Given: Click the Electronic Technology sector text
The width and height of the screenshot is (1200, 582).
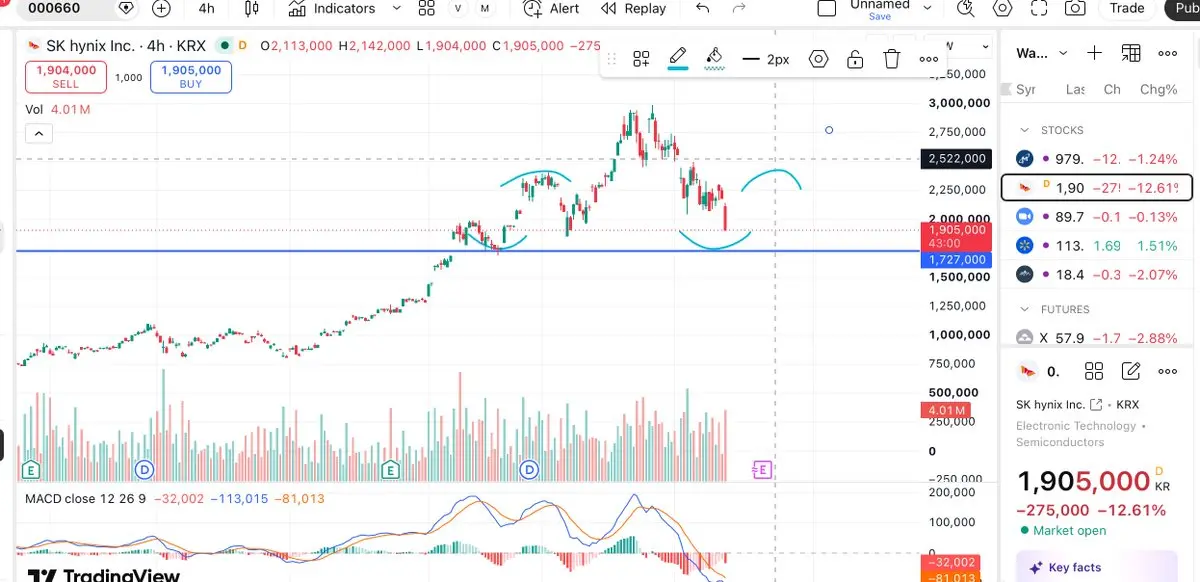Looking at the screenshot, I should [x=1076, y=426].
